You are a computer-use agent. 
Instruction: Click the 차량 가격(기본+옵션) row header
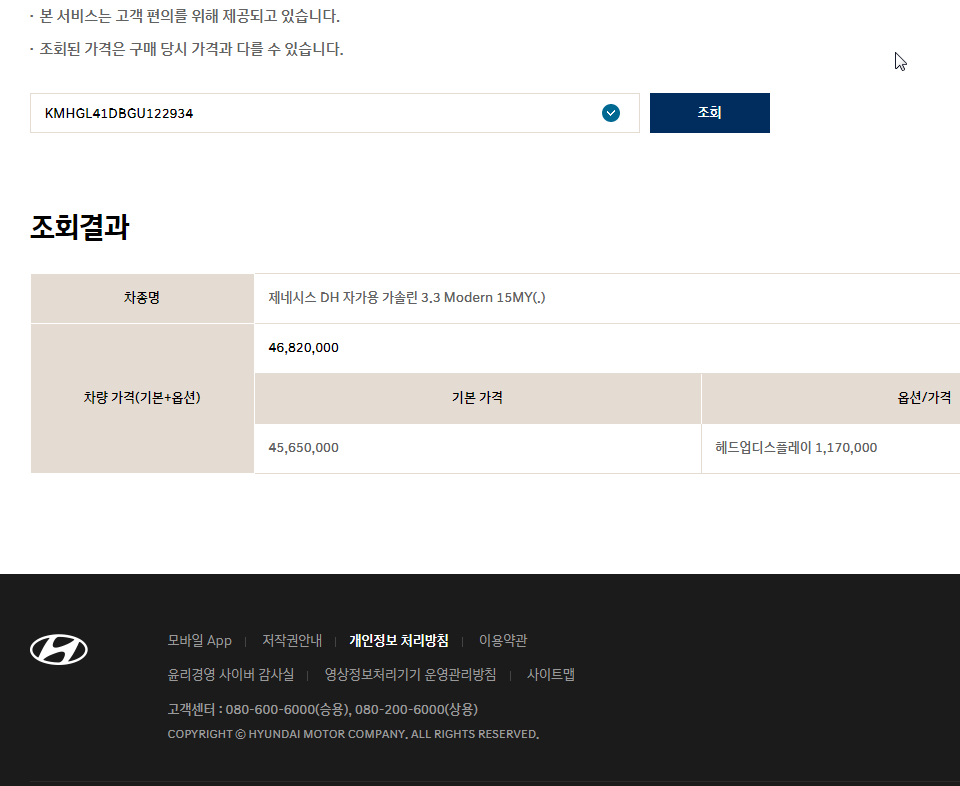click(142, 398)
